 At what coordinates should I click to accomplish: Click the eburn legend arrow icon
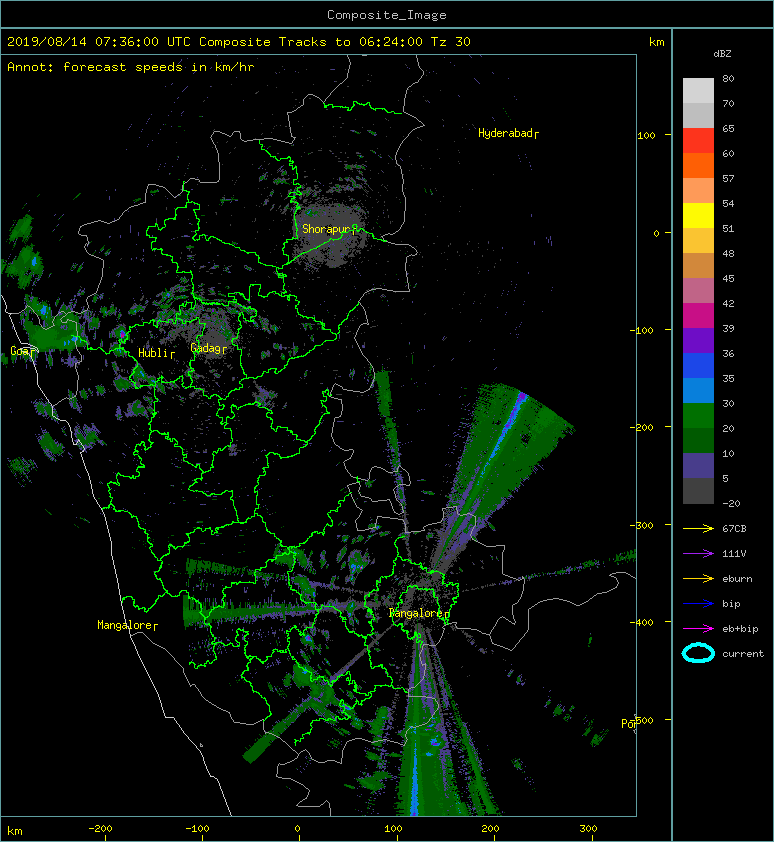point(698,578)
